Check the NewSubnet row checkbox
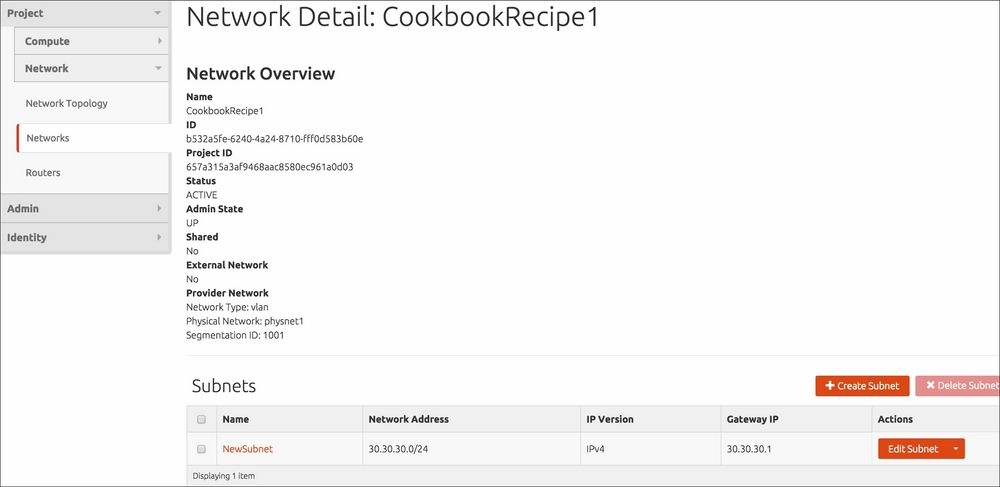 tap(202, 449)
